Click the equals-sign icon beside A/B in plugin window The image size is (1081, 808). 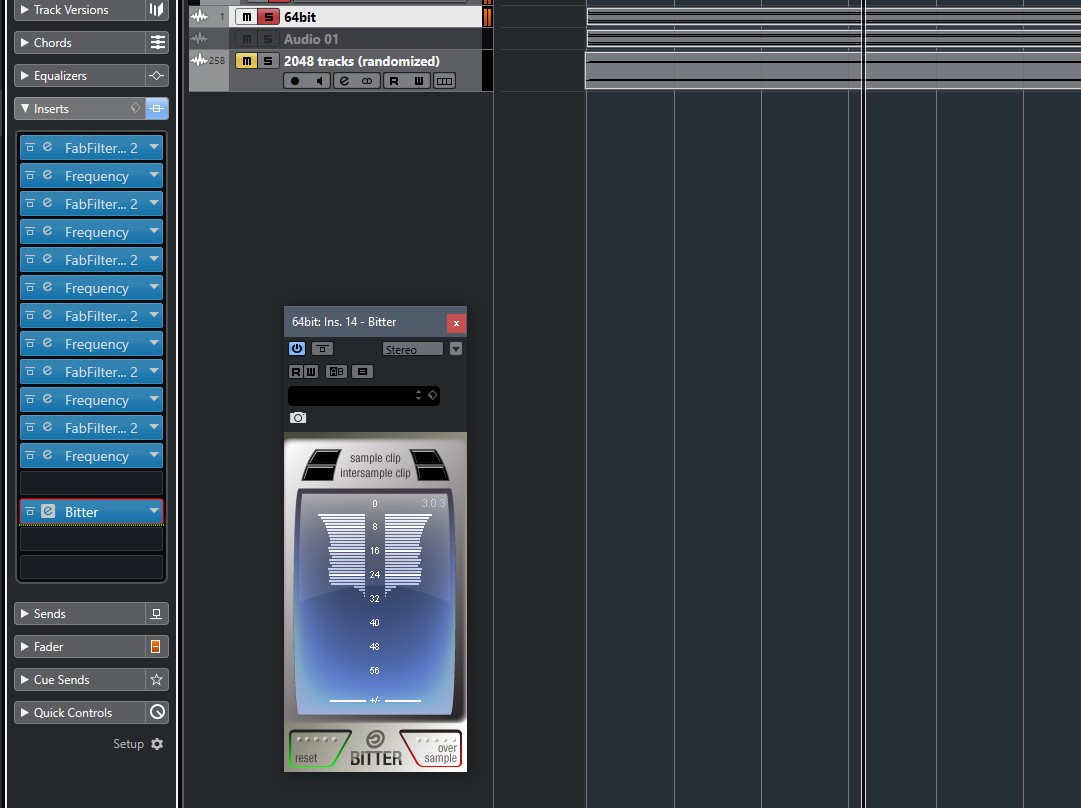click(x=363, y=372)
